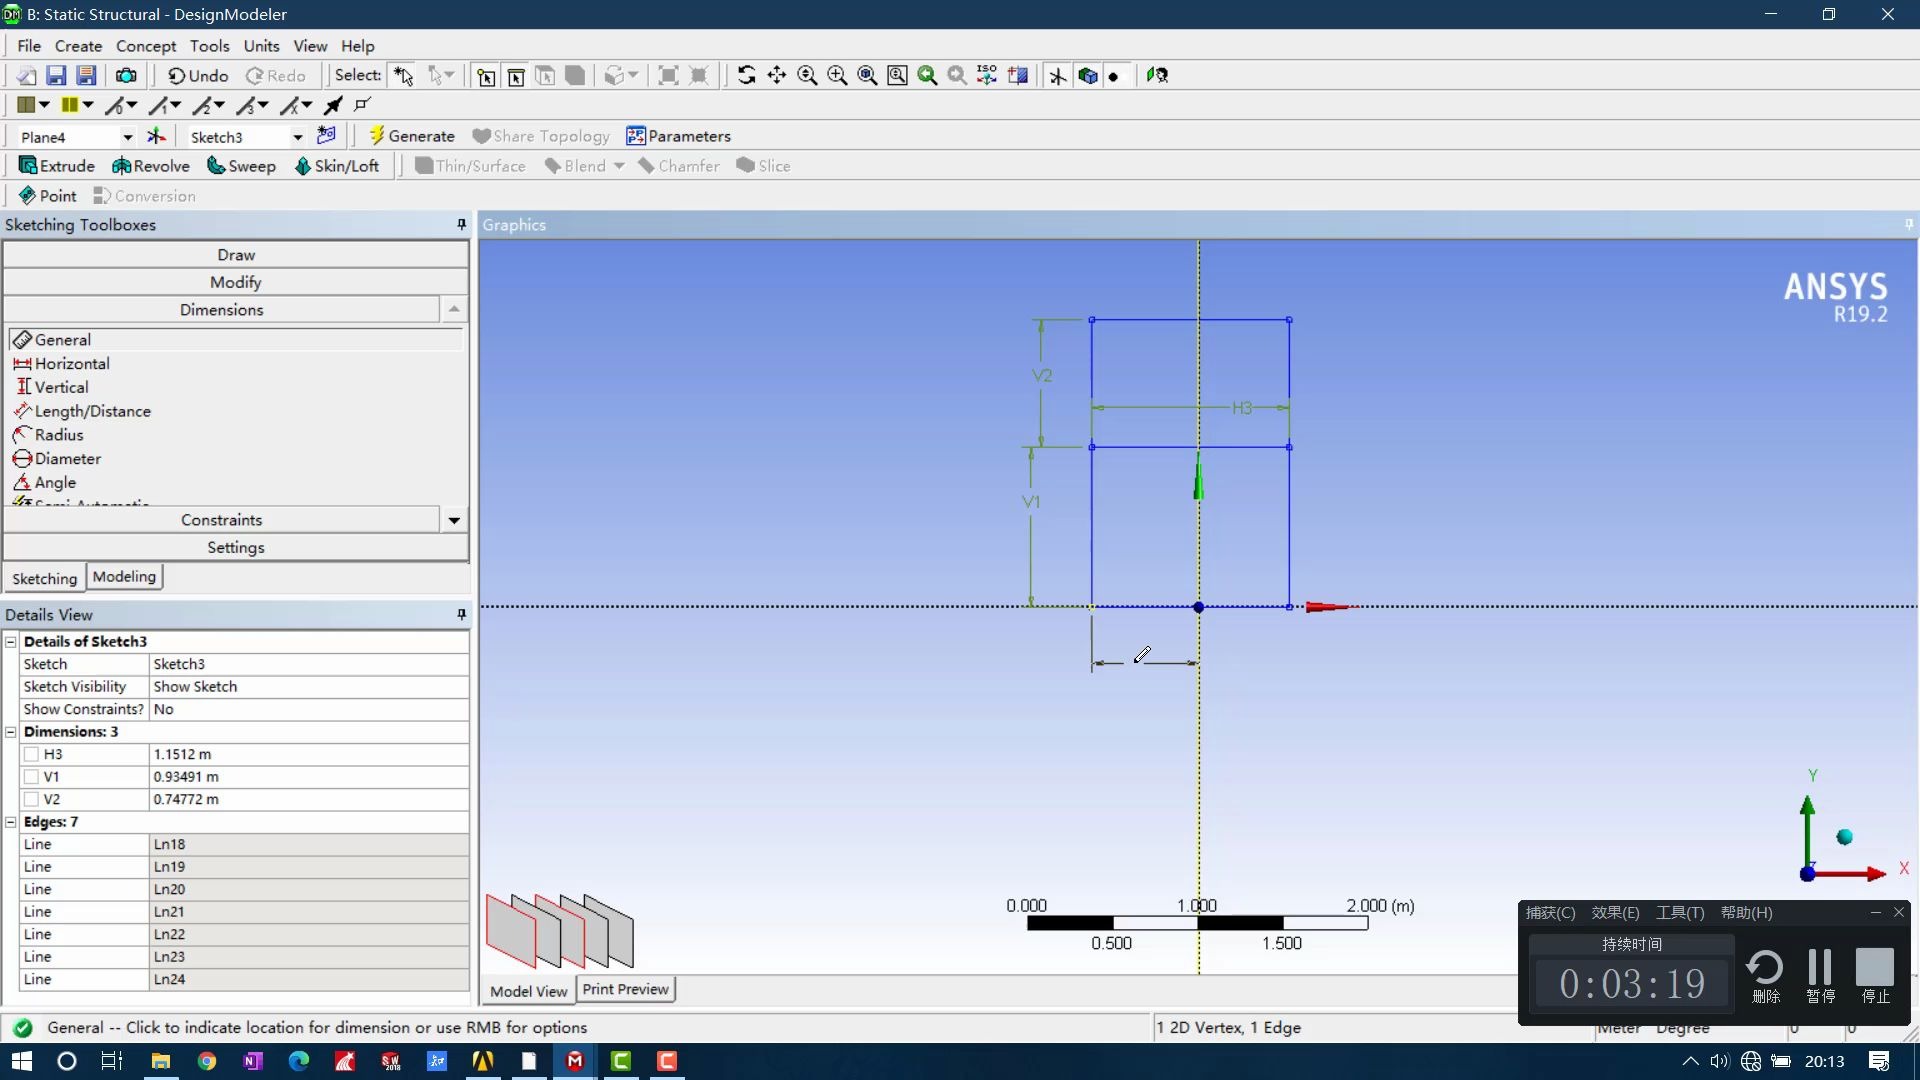Open the face color dropdown arrow
Viewport: 1920px width, 1080px height.
(44, 105)
